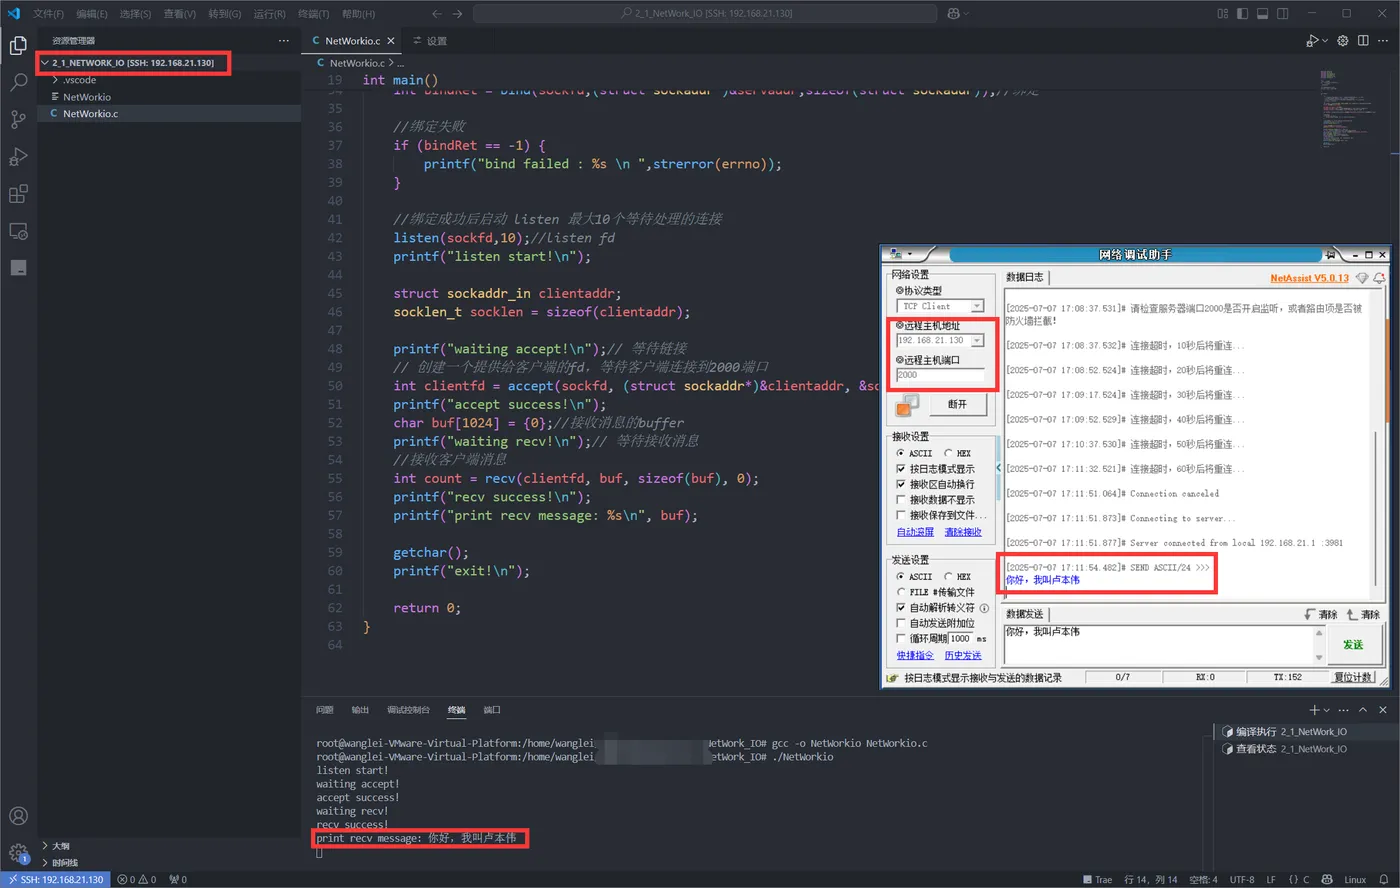The width and height of the screenshot is (1400, 888).
Task: Open Remote Explorer in activity bar
Action: click(x=18, y=231)
